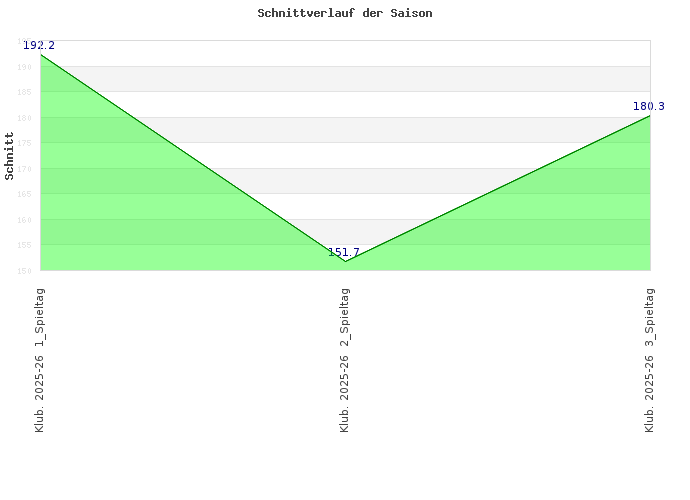
Task: Select x-axis label "Klub. 2025-26 3_Spieltag"
Action: point(650,360)
